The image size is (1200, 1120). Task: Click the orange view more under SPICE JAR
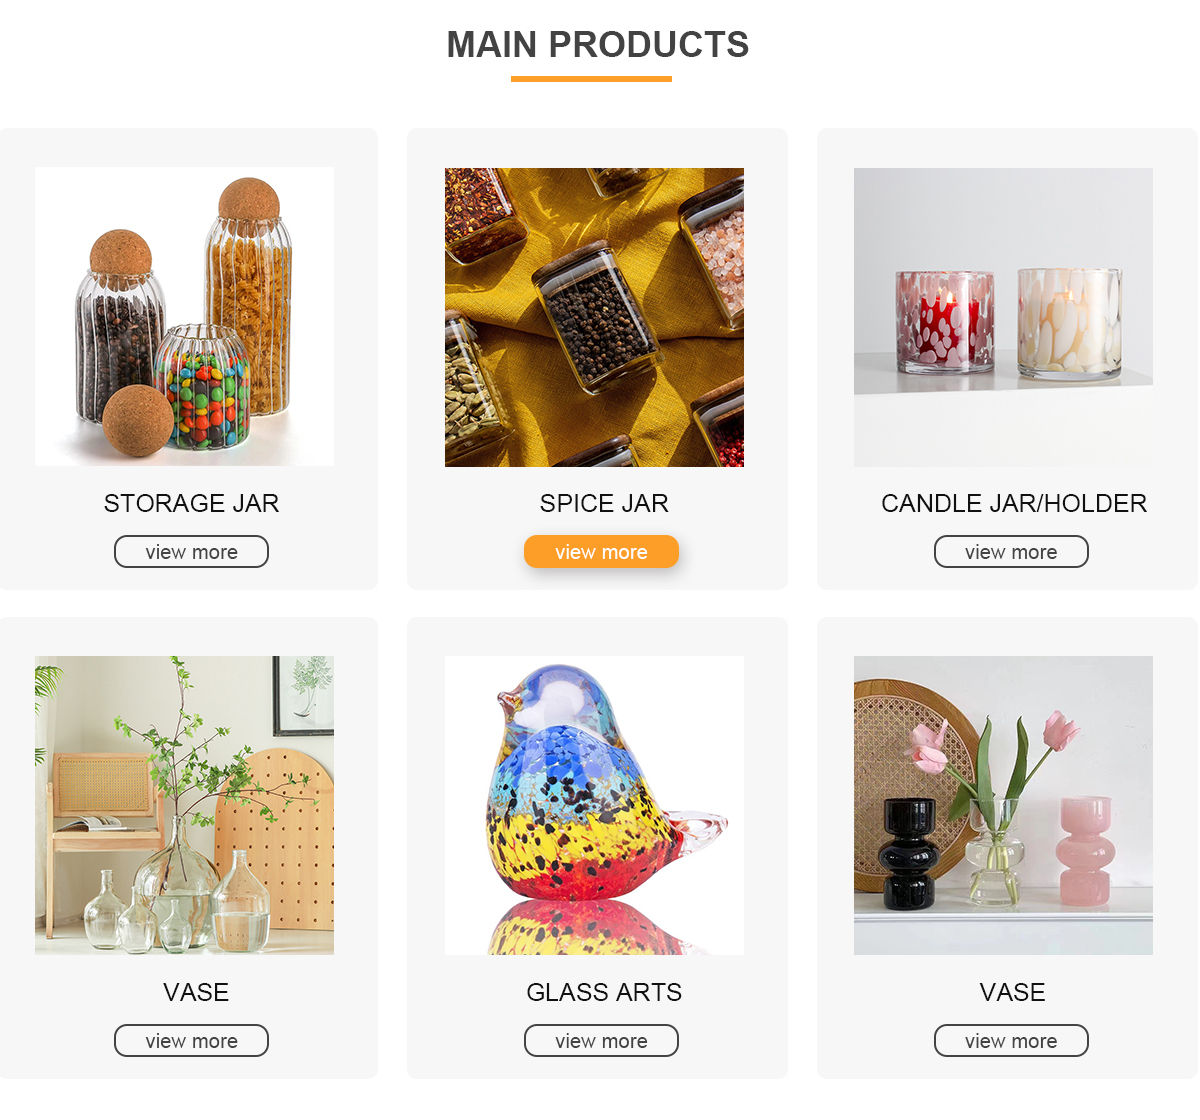tap(601, 552)
